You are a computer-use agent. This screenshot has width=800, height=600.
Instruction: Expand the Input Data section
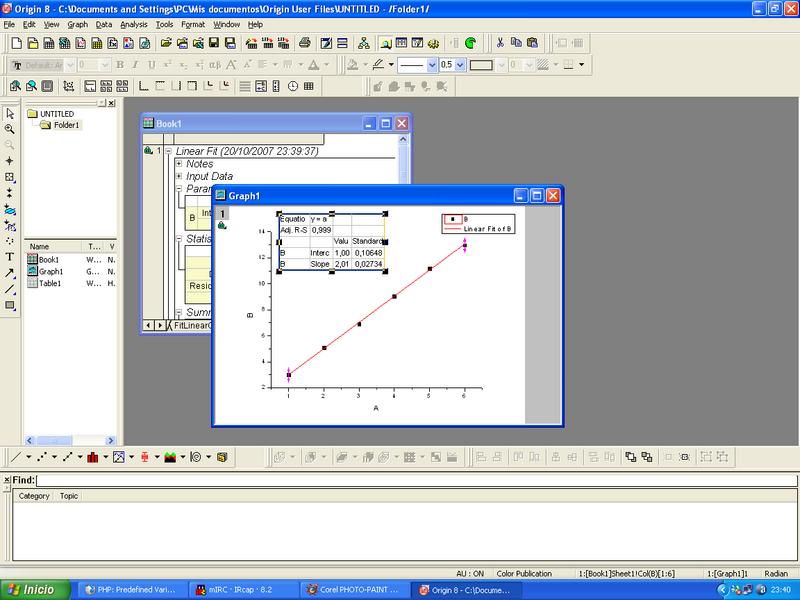pyautogui.click(x=179, y=177)
